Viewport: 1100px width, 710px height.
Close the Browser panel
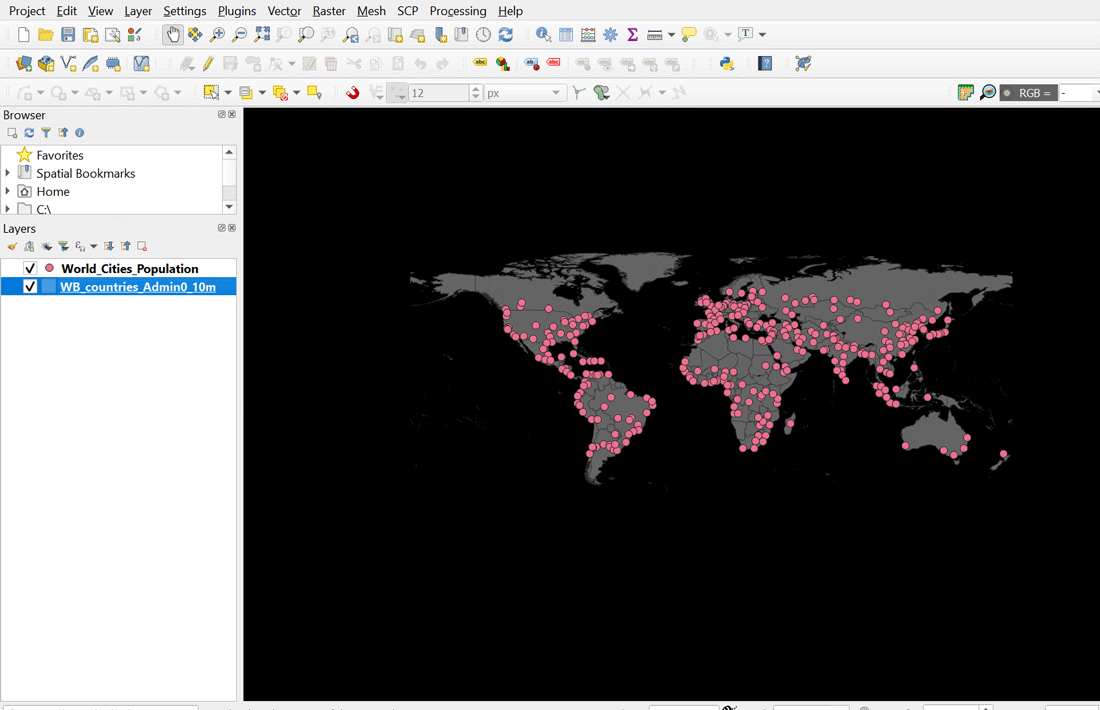tap(232, 114)
